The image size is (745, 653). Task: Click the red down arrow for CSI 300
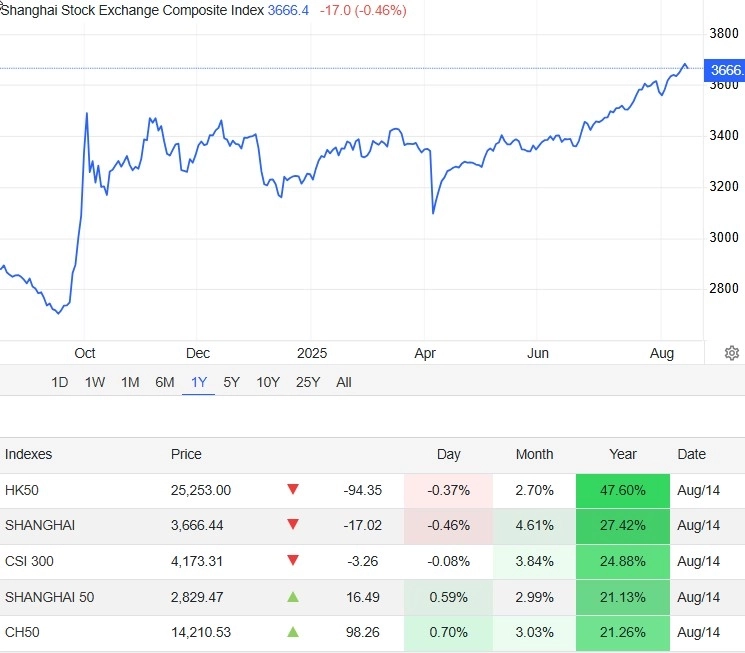click(x=293, y=561)
